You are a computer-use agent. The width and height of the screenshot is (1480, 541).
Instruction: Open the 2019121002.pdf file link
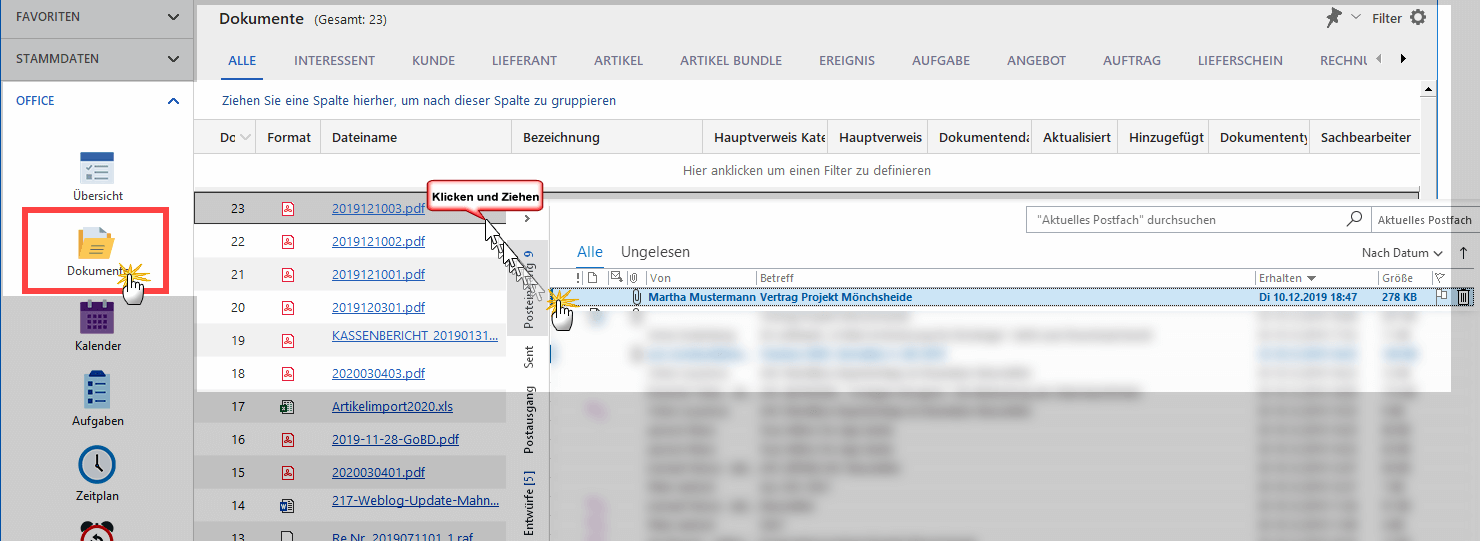pos(378,242)
